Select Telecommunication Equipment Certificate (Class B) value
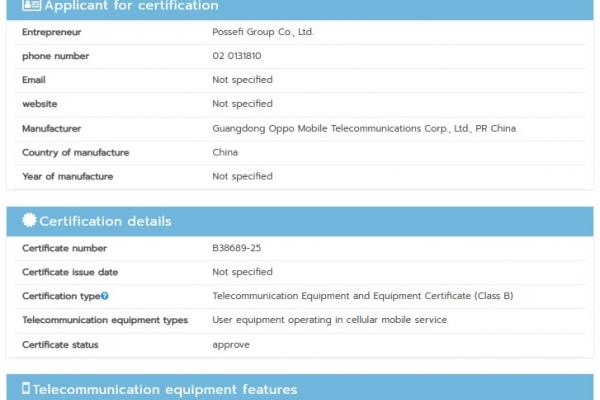This screenshot has width=600, height=400. [363, 296]
